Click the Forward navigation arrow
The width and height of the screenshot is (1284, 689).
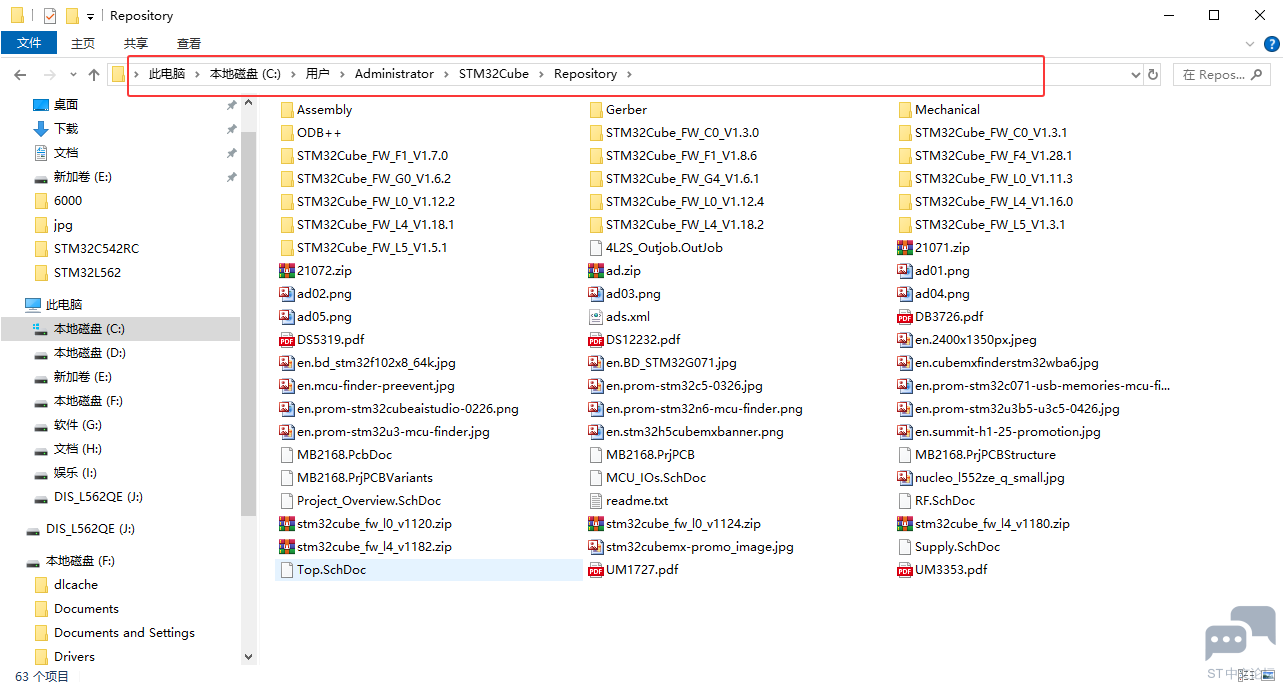tap(49, 74)
